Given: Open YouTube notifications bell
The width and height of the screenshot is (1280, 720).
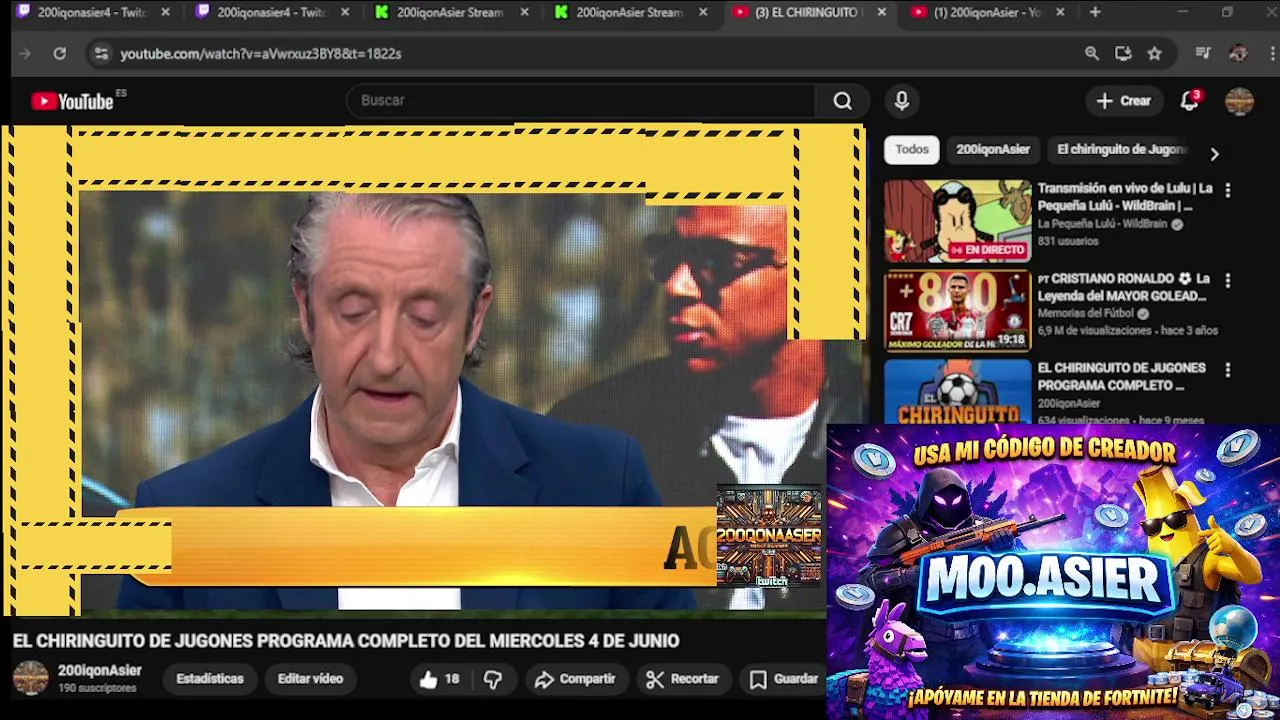Looking at the screenshot, I should coord(1189,101).
